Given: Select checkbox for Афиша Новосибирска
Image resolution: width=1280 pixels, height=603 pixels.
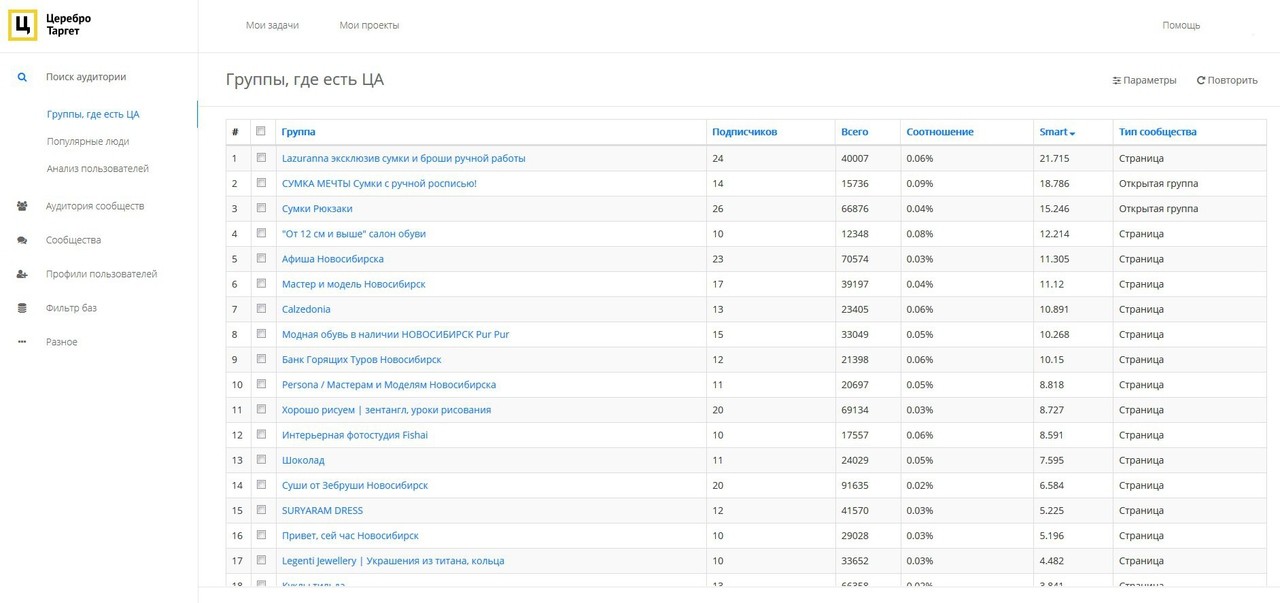Looking at the screenshot, I should pos(261,258).
